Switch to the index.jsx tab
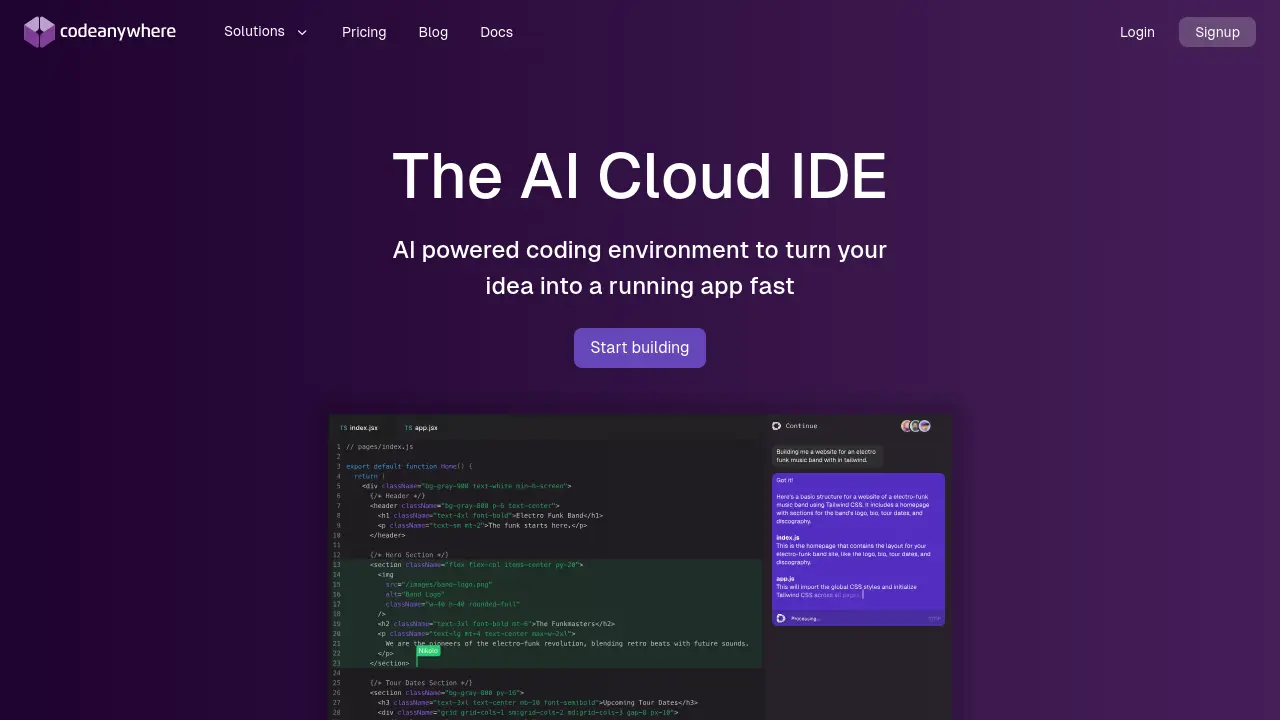Viewport: 1280px width, 720px height. (x=363, y=427)
